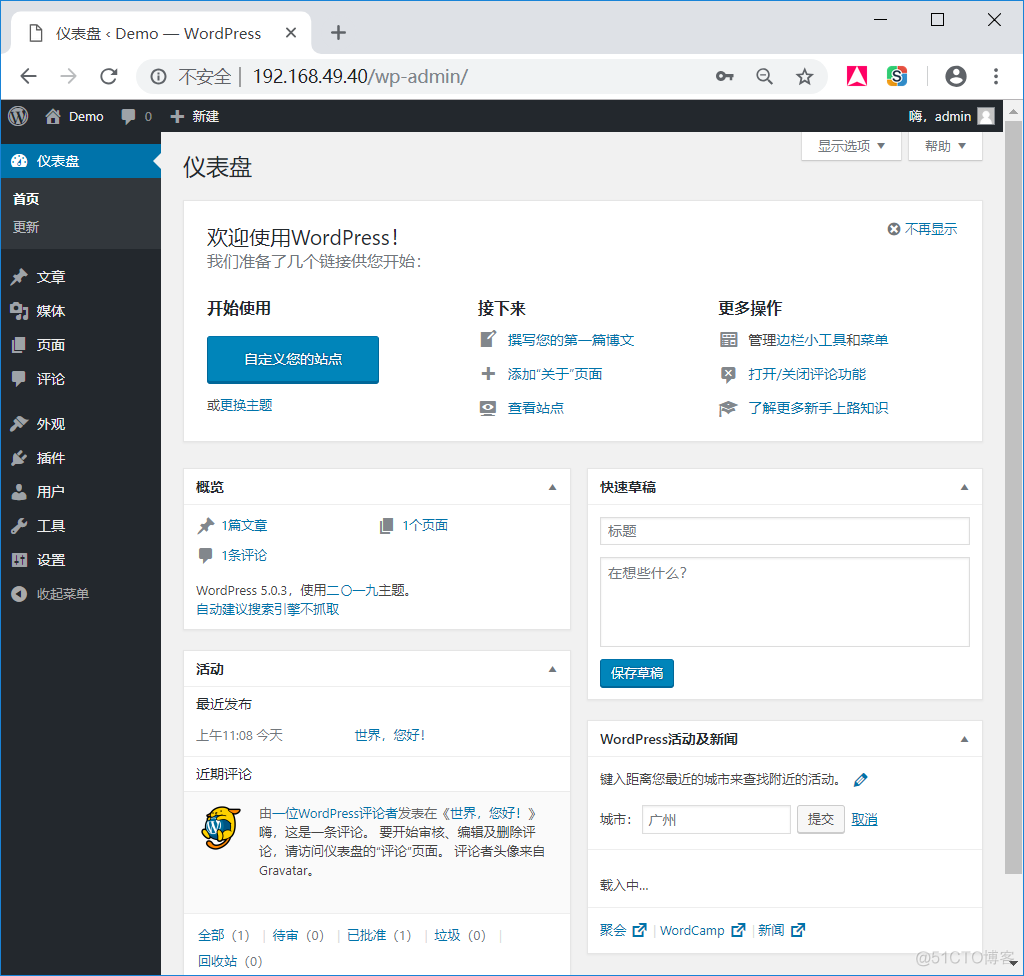Filter comments by 垃圾
Screen dimensions: 1024x976
tap(447, 935)
